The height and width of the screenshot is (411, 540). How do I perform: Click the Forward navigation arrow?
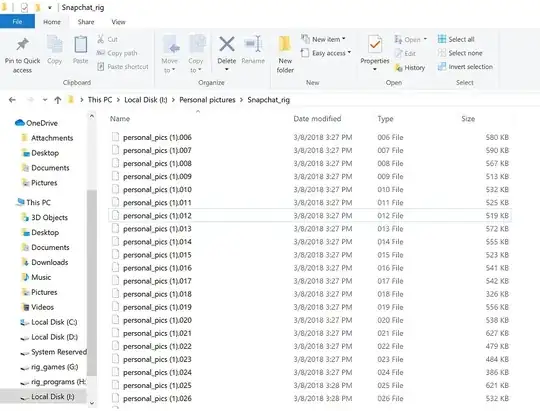coord(30,100)
